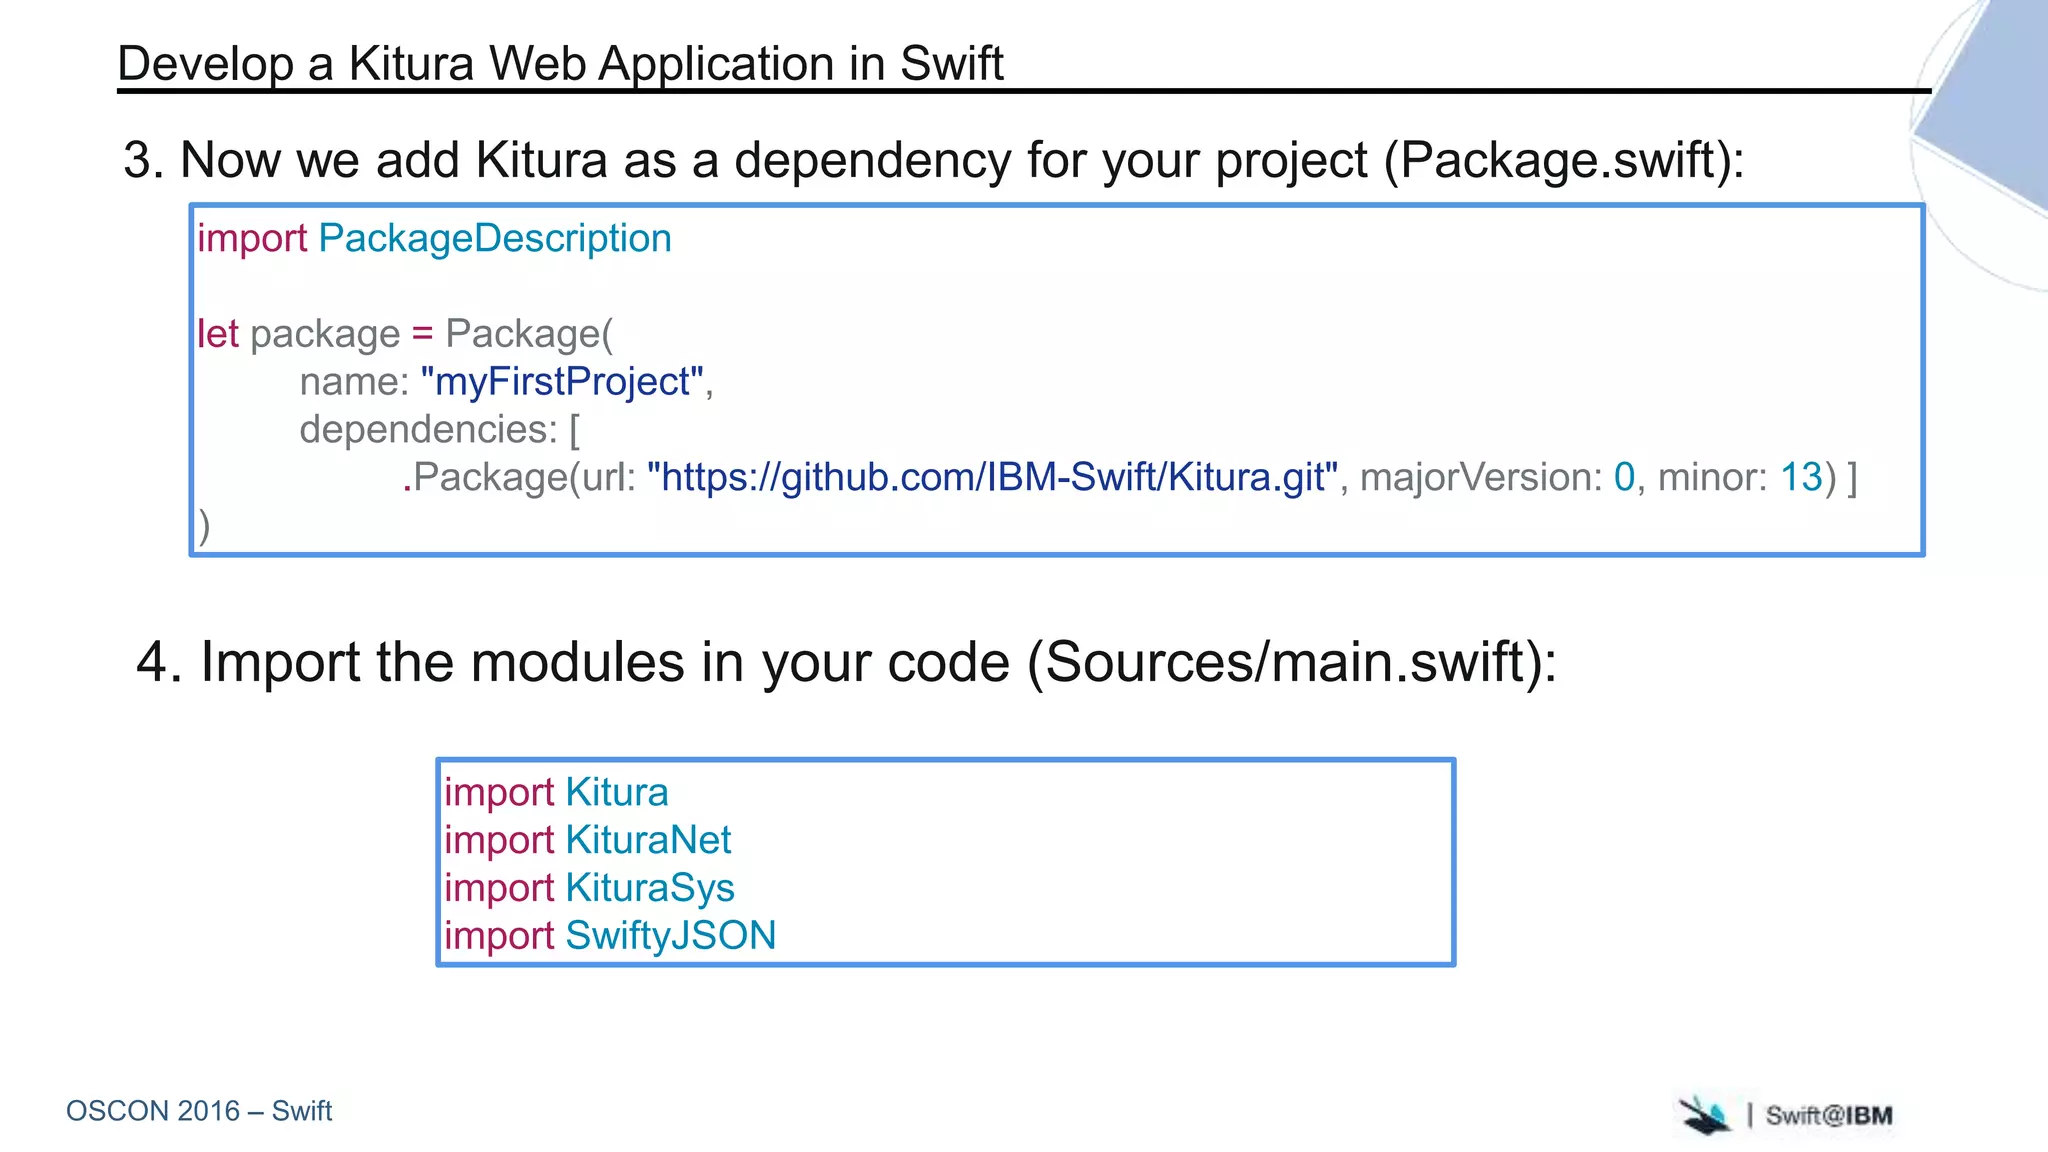The height and width of the screenshot is (1152, 2048).
Task: Click the name: "myFirstProject" line
Action: pos(506,382)
